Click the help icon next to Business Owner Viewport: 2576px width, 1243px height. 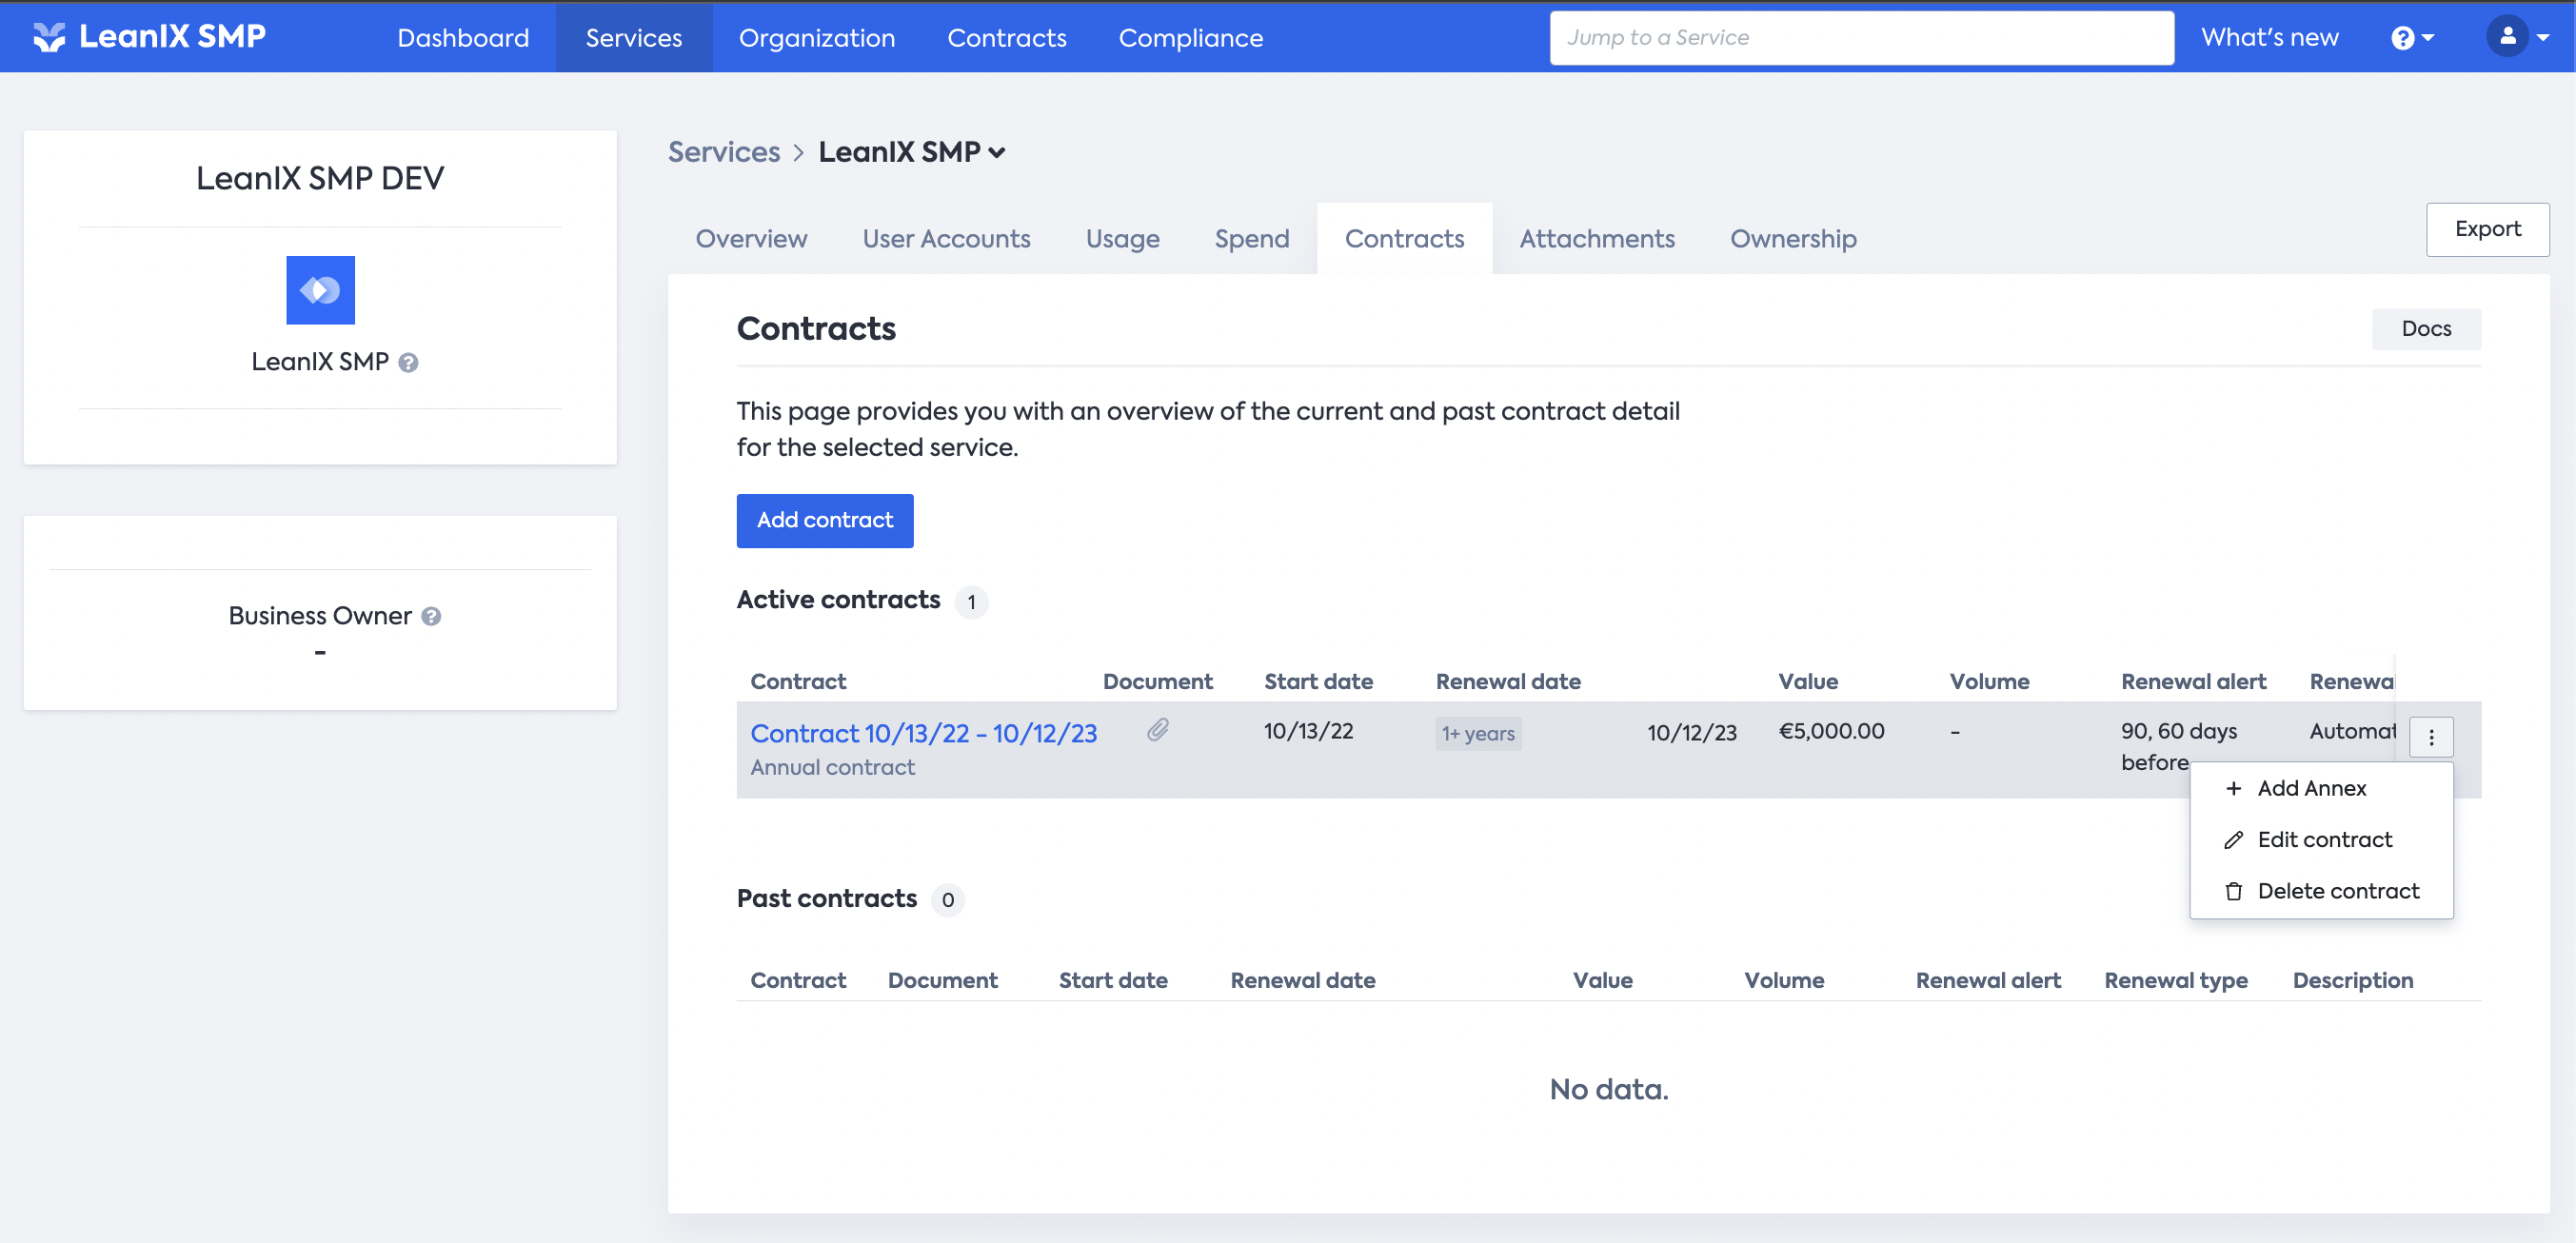point(431,616)
